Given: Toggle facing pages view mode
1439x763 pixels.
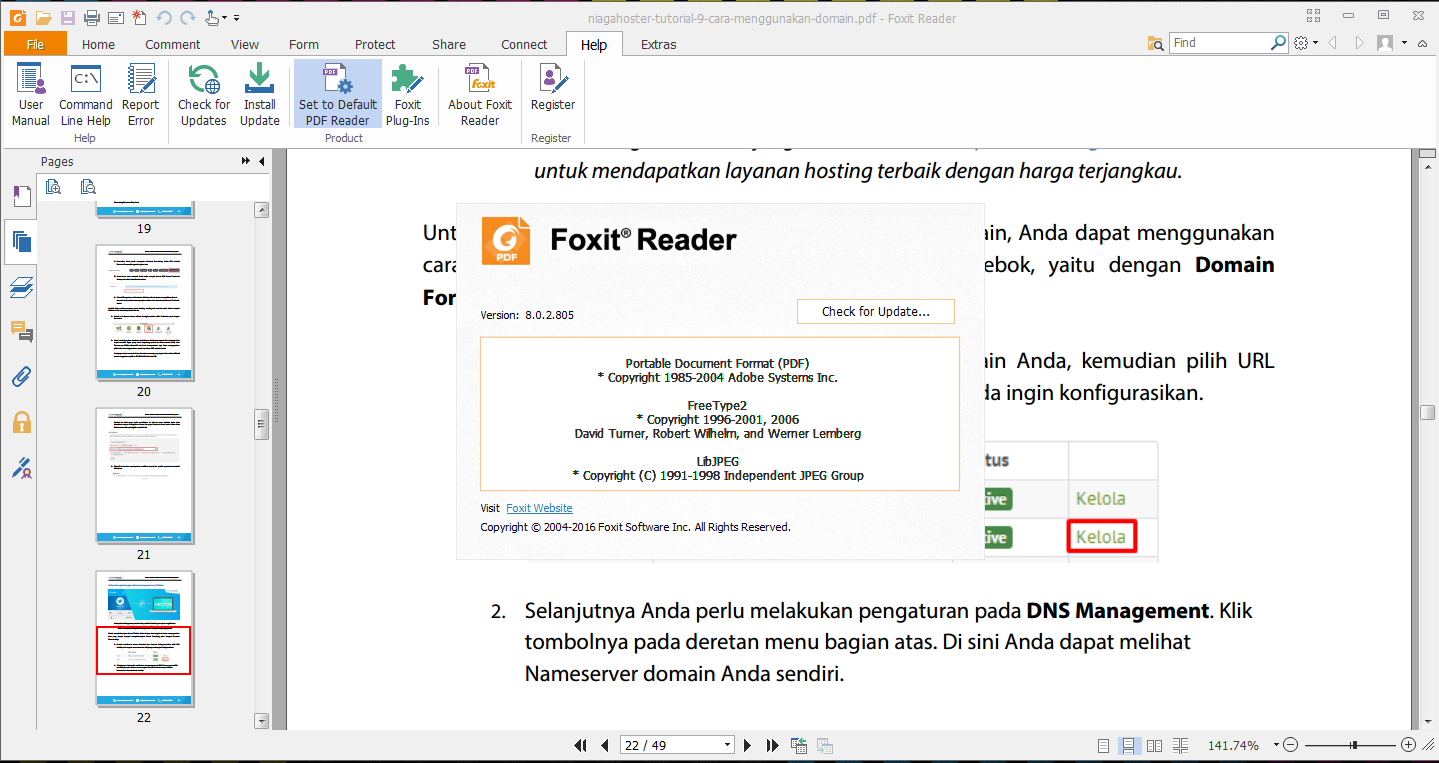Looking at the screenshot, I should [x=1155, y=745].
